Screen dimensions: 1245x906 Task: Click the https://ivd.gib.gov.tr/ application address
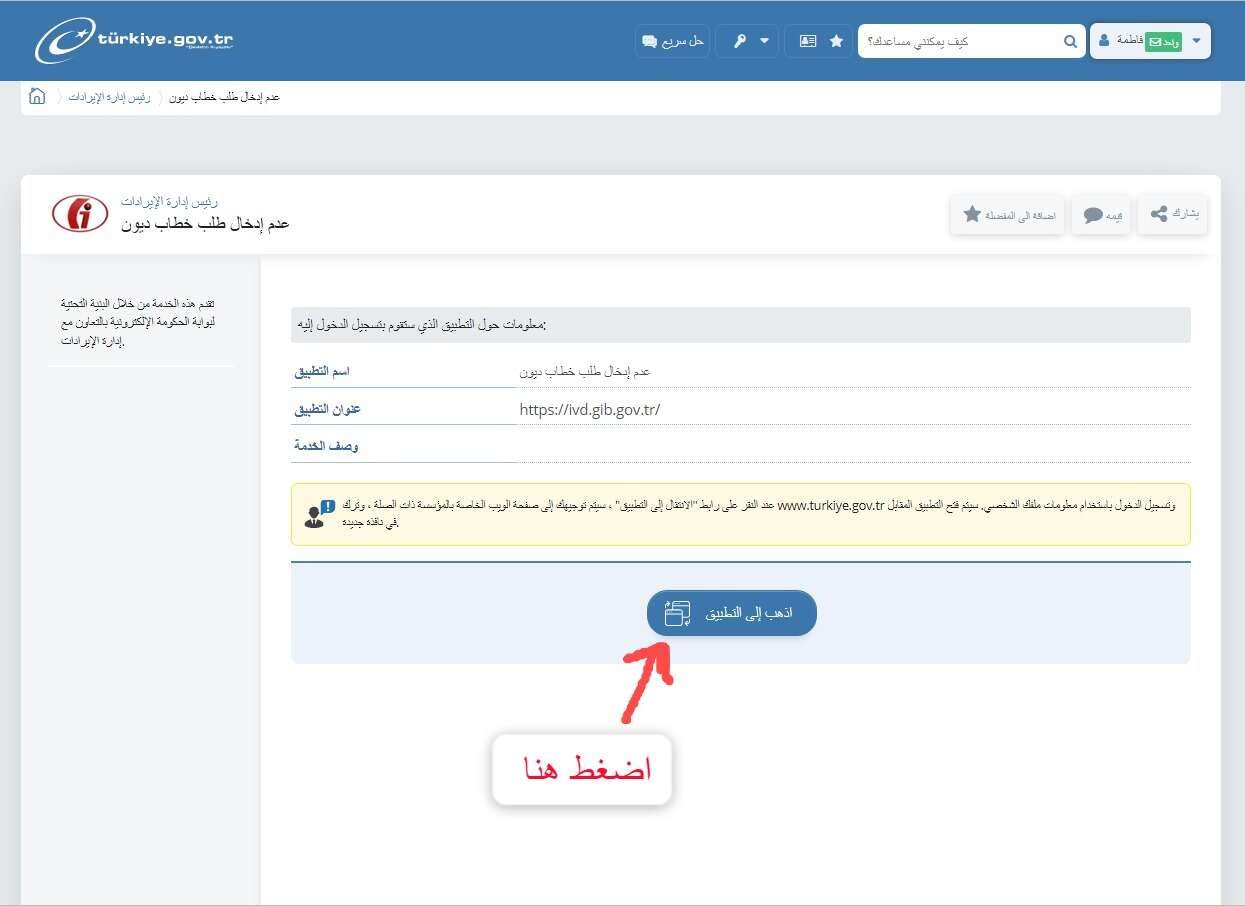tap(590, 409)
